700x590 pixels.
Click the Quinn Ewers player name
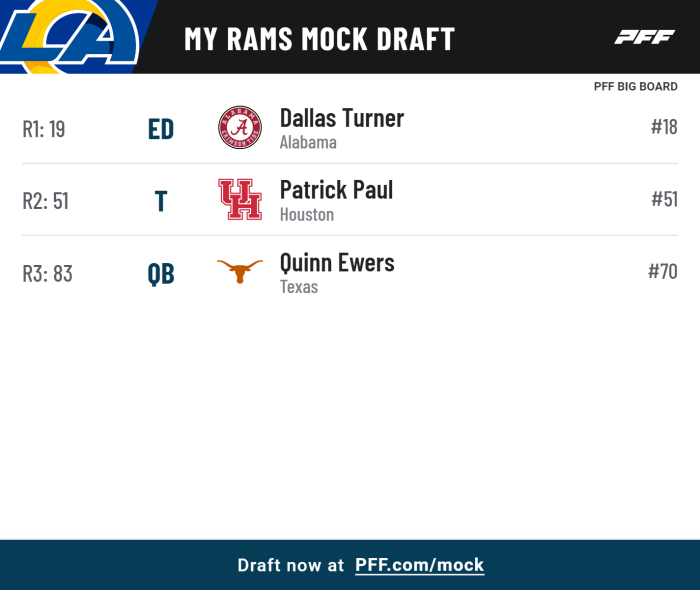(x=337, y=262)
